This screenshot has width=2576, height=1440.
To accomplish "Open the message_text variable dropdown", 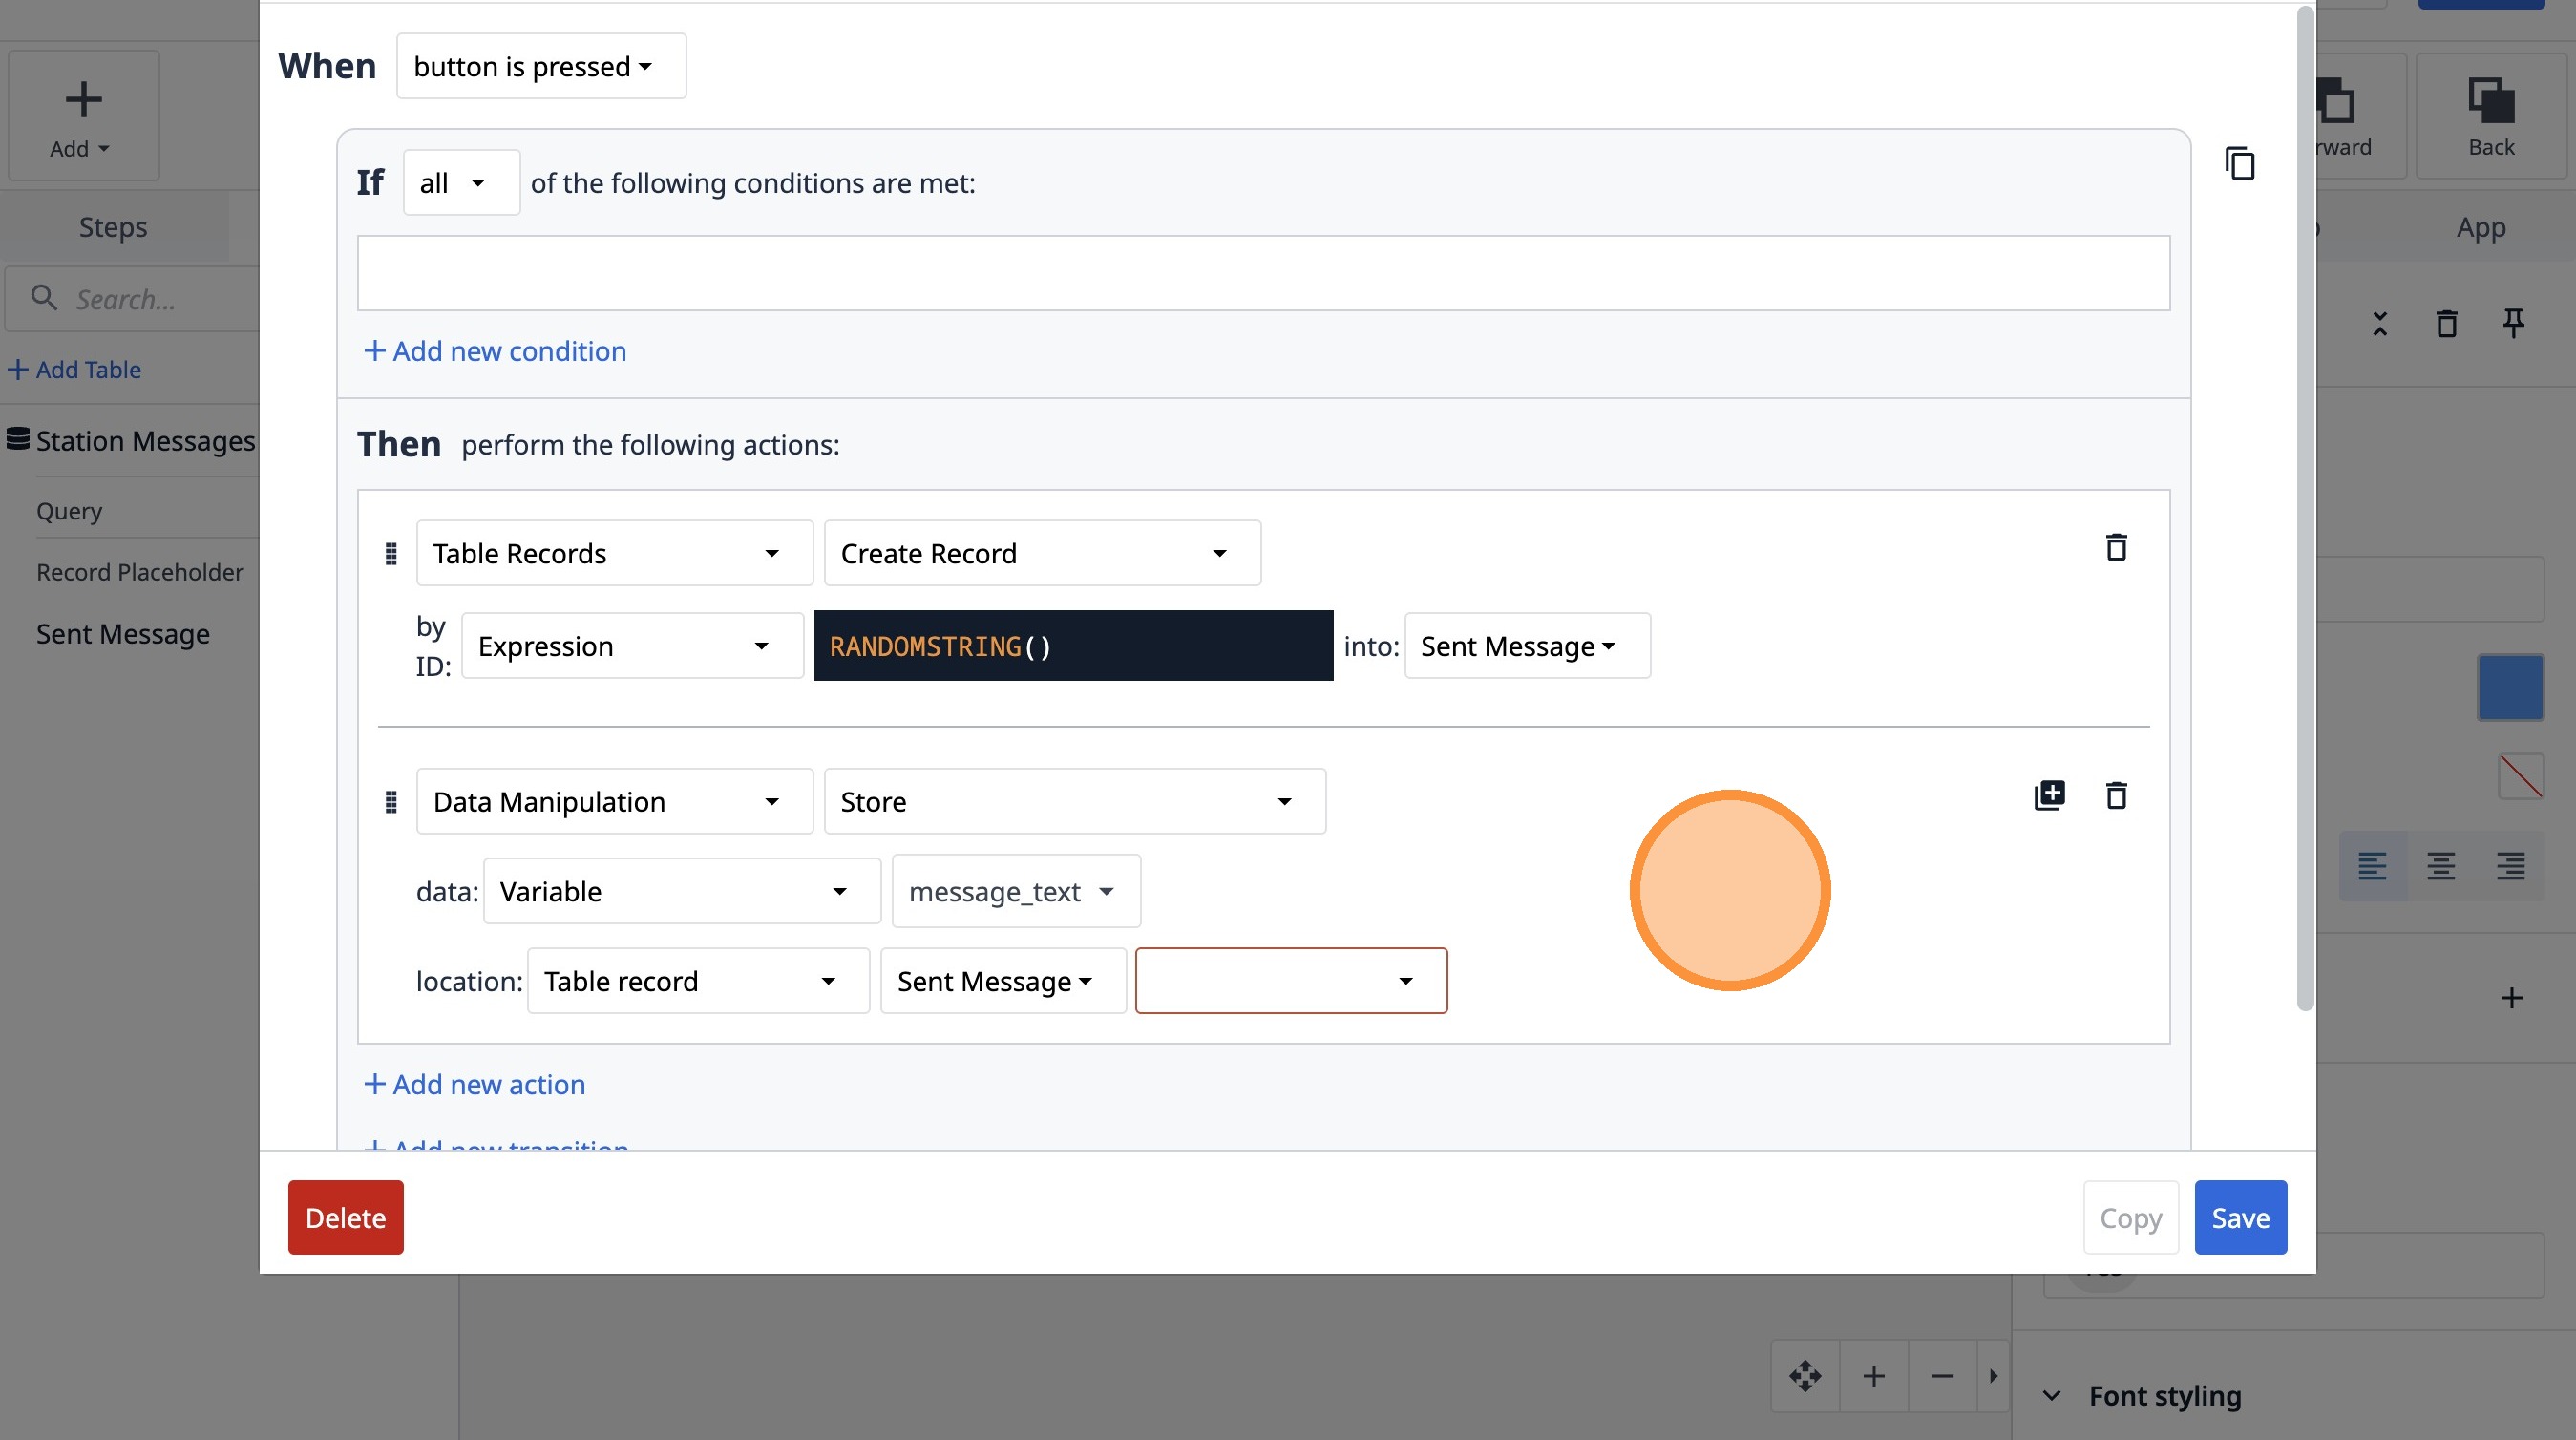I will coord(1015,891).
